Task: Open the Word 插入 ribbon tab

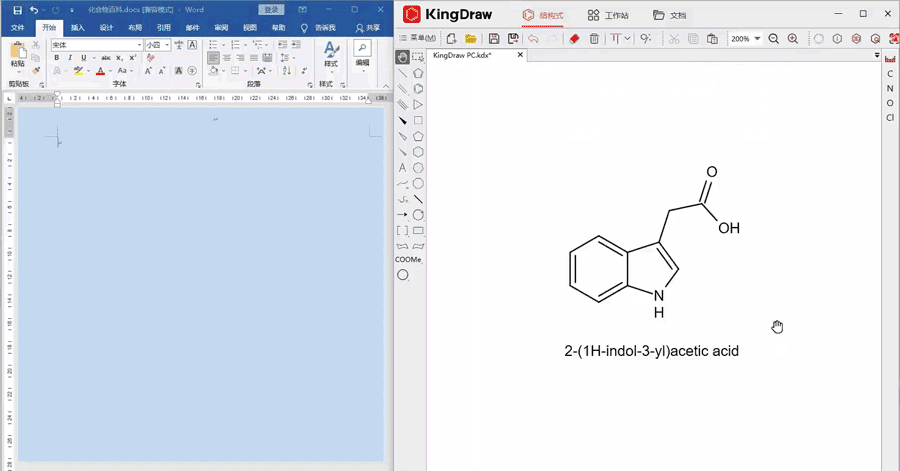Action: coord(77,28)
